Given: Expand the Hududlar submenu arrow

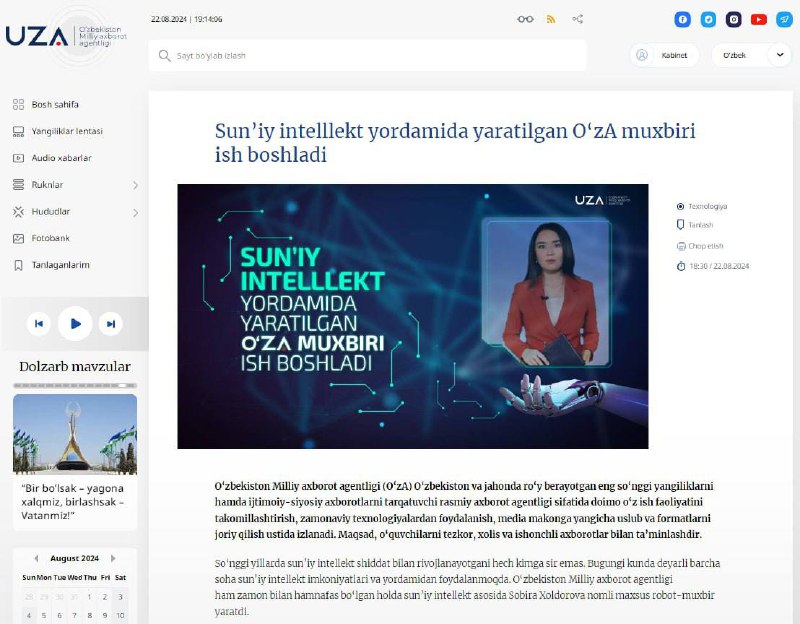Looking at the screenshot, I should pos(135,212).
